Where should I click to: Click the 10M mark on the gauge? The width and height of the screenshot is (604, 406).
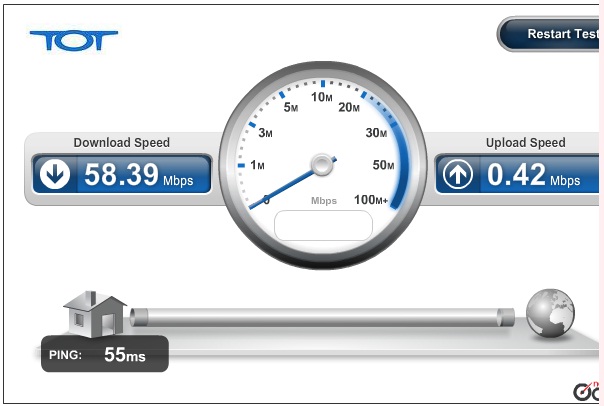322,97
